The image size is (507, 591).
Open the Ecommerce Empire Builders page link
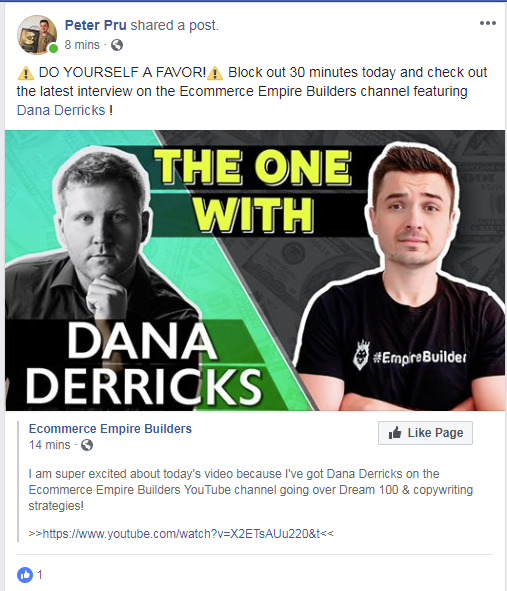[x=110, y=429]
